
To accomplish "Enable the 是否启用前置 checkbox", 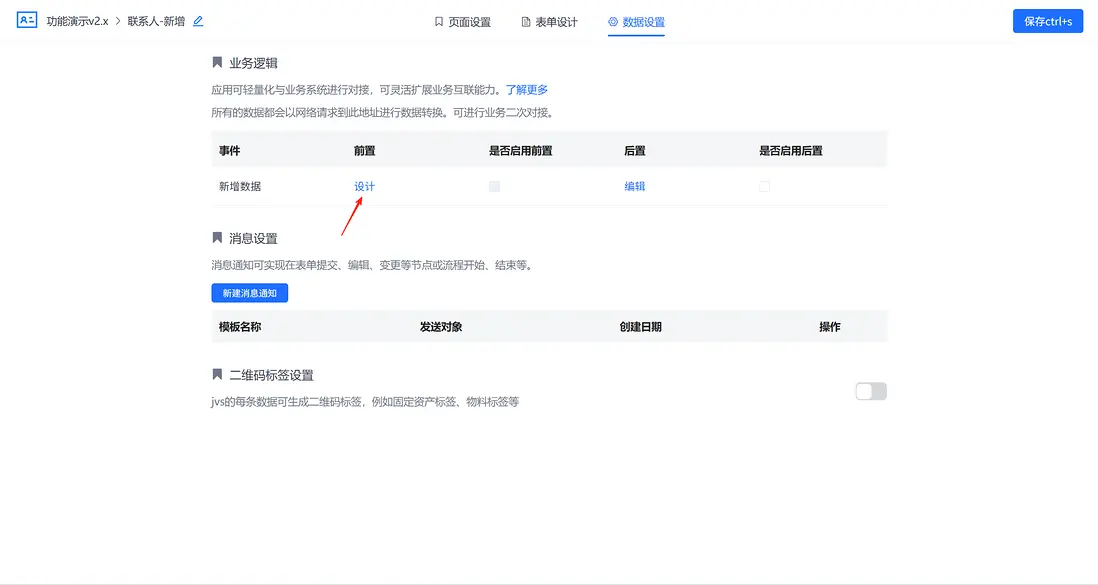I will tap(494, 186).
